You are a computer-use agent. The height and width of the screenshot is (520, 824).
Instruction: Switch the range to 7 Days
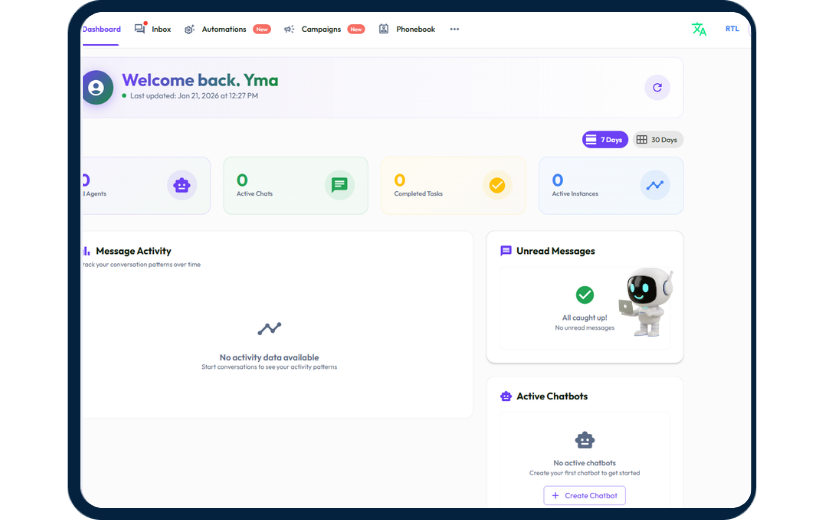point(605,140)
